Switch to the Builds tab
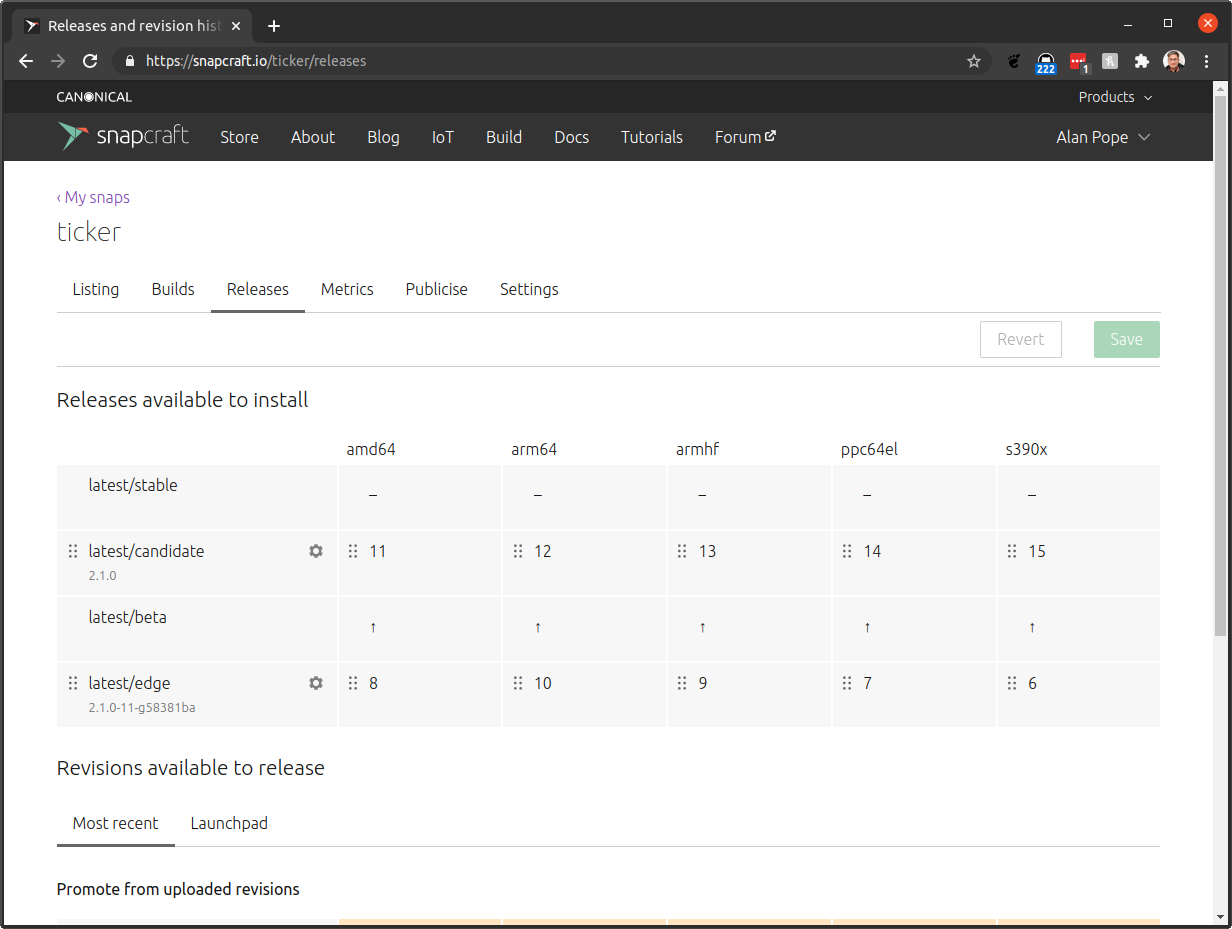Screen dimensions: 1232x929 point(173,289)
